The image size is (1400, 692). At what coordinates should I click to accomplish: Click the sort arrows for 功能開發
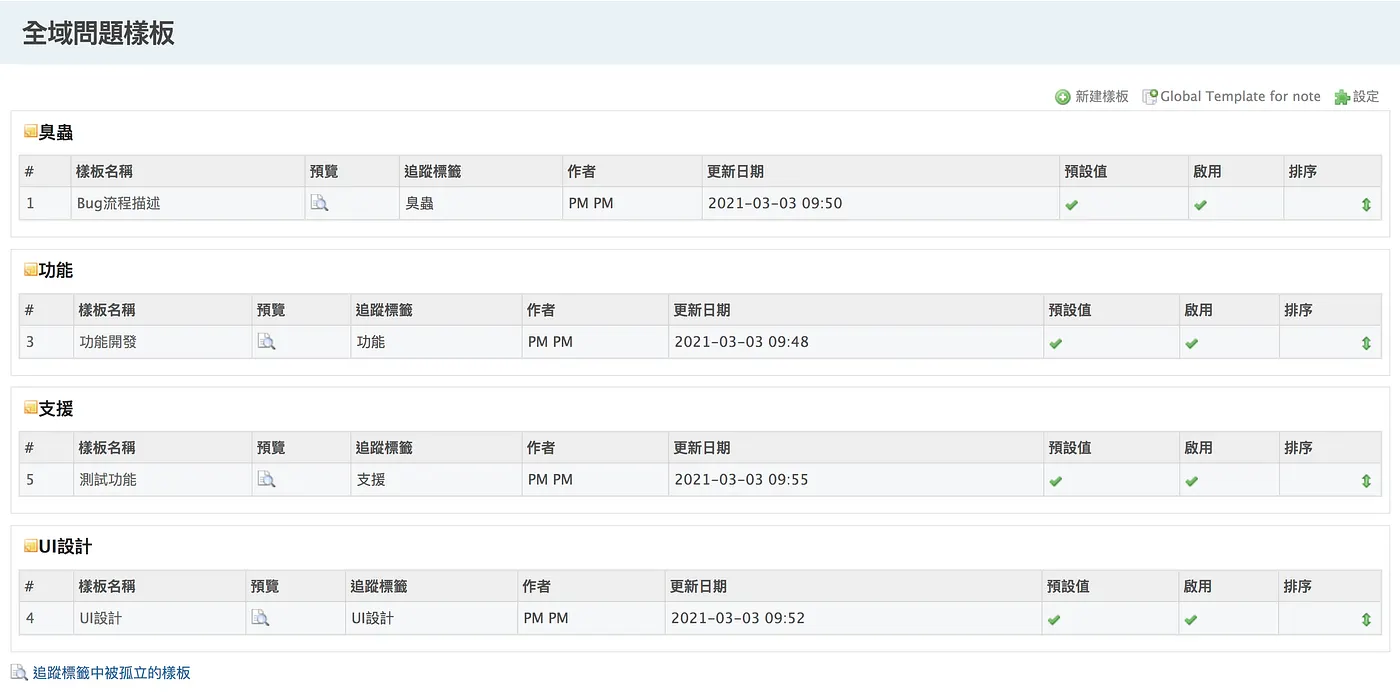point(1366,343)
